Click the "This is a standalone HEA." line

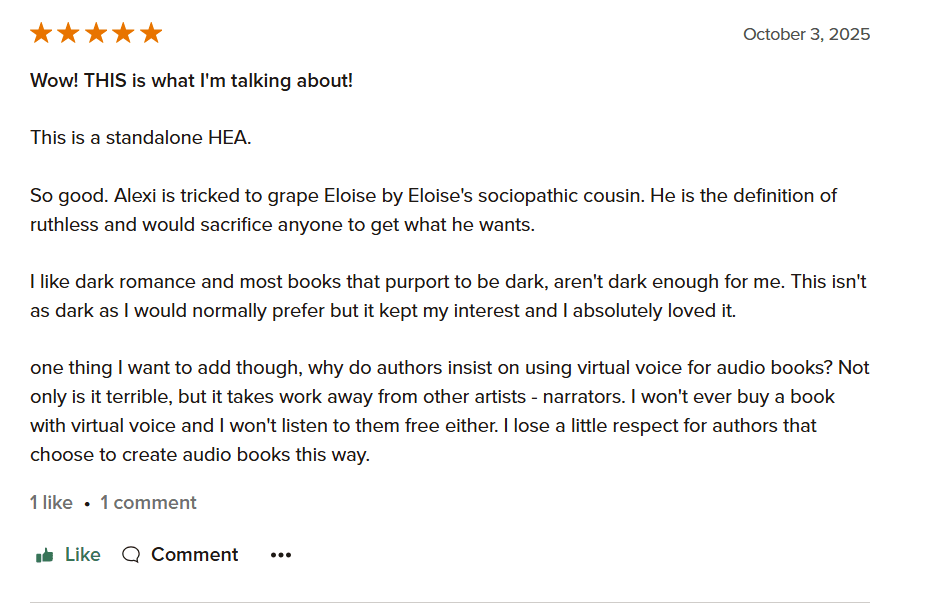tap(141, 137)
